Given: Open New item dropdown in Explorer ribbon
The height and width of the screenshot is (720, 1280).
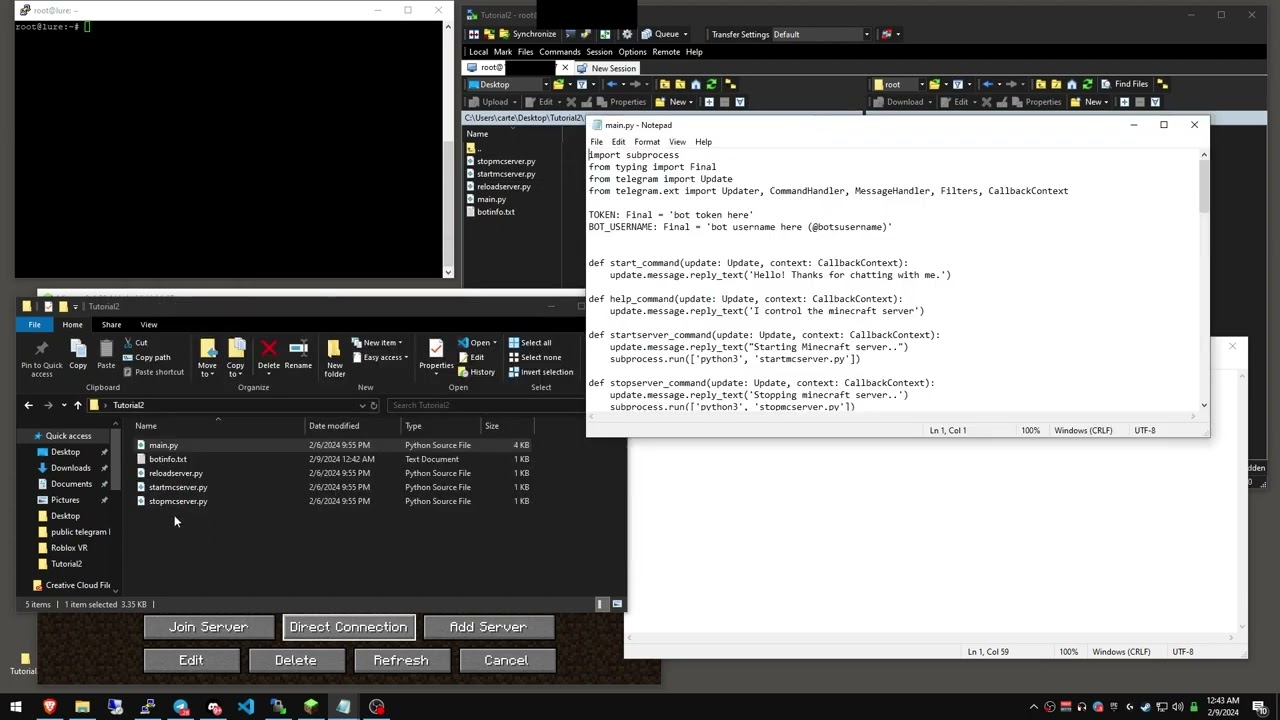Looking at the screenshot, I should pyautogui.click(x=378, y=343).
